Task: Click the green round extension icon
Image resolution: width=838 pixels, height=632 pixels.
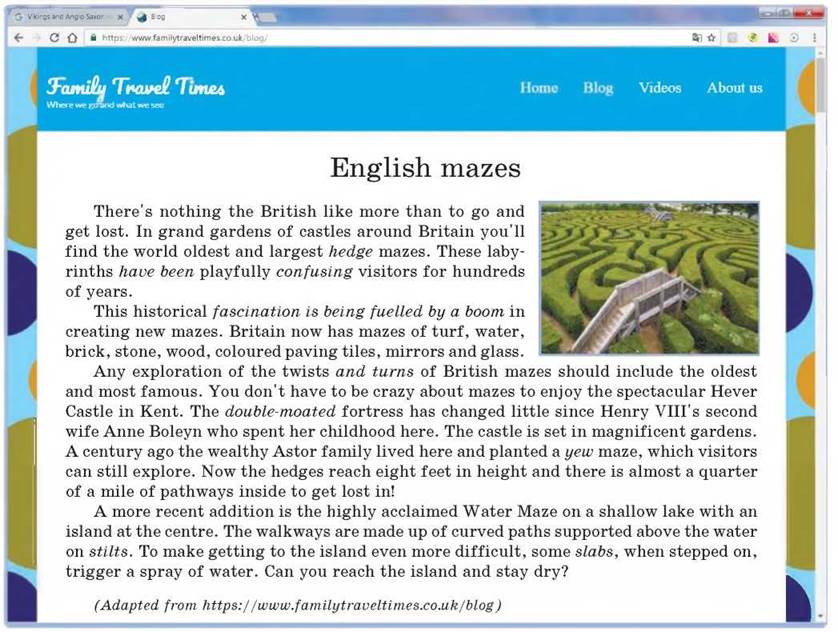Action: click(753, 38)
